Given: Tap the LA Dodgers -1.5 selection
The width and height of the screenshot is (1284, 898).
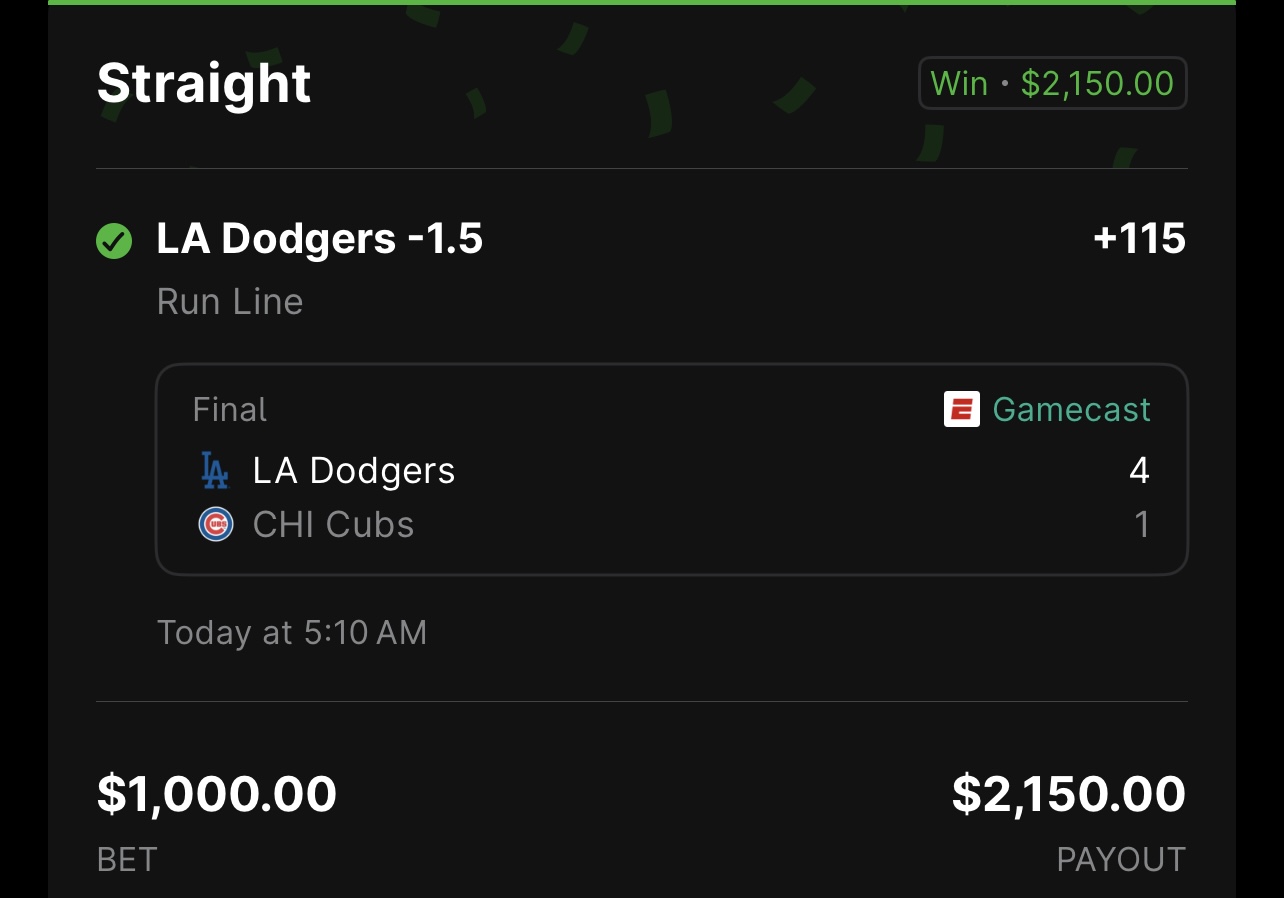Looking at the screenshot, I should (x=320, y=239).
